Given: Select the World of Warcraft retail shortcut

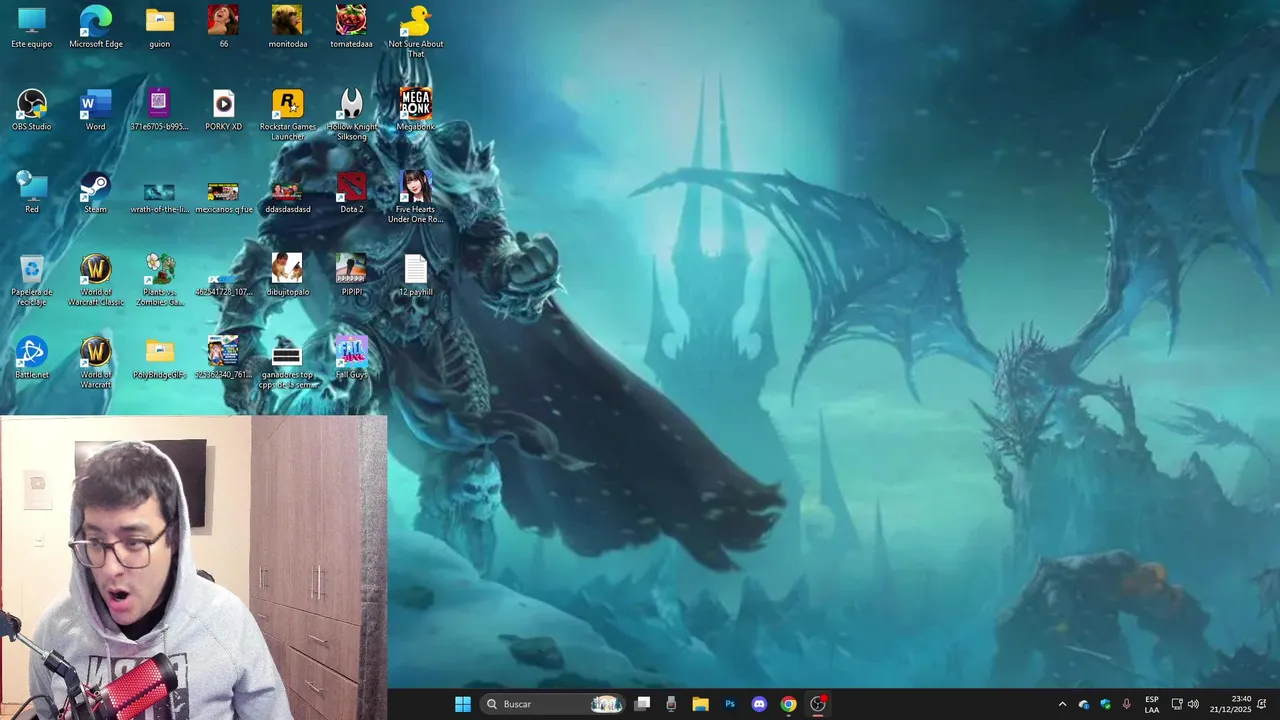Looking at the screenshot, I should click(96, 363).
